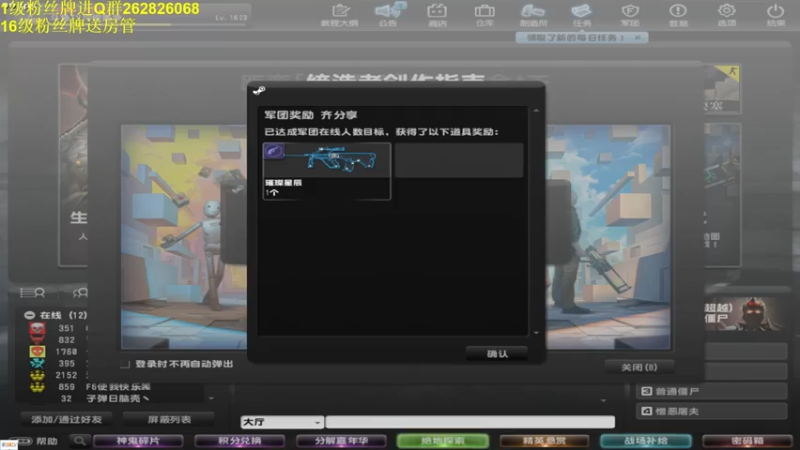Click 添加/通过好友 button

point(66,419)
